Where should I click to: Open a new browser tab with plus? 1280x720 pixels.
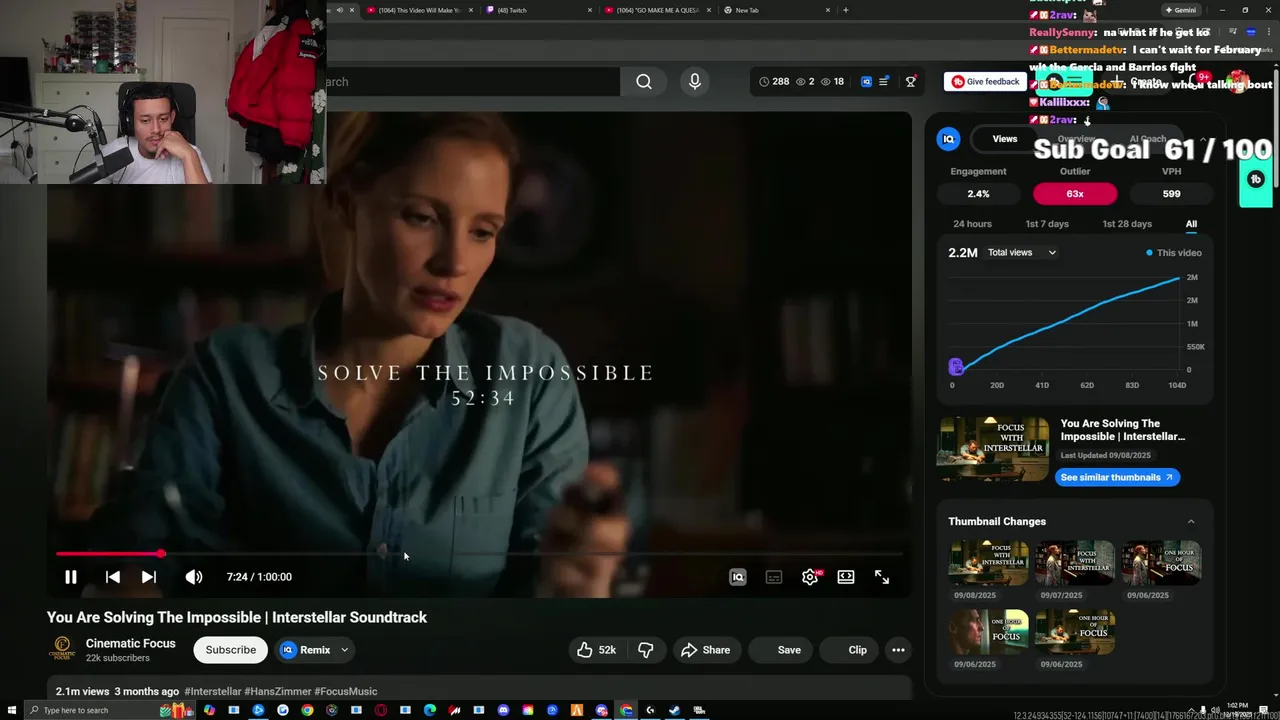tap(846, 10)
